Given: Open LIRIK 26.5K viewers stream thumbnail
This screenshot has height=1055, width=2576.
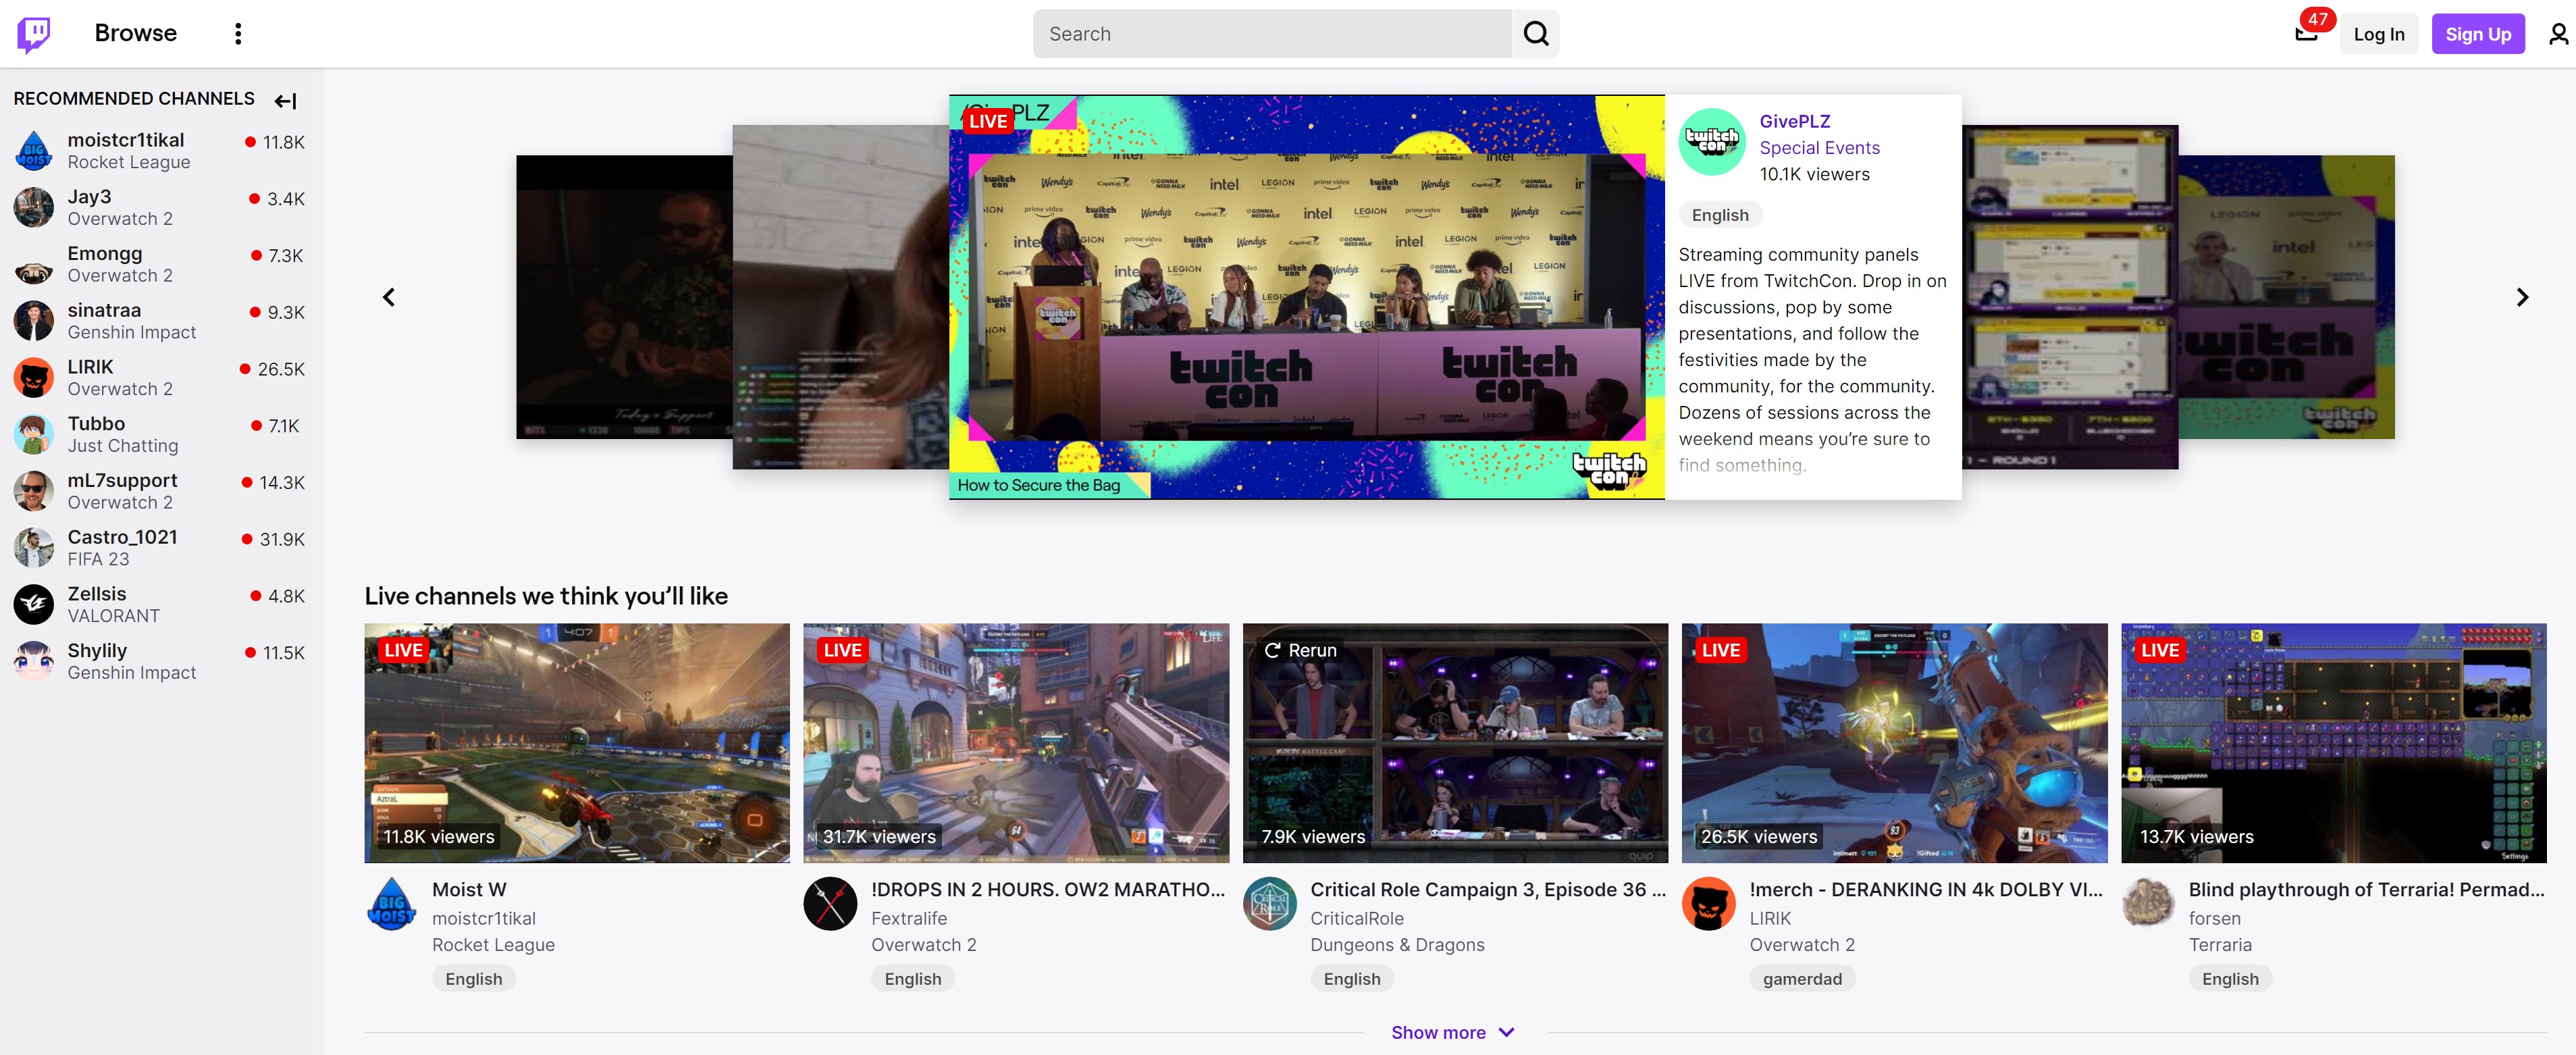Looking at the screenshot, I should point(1894,743).
